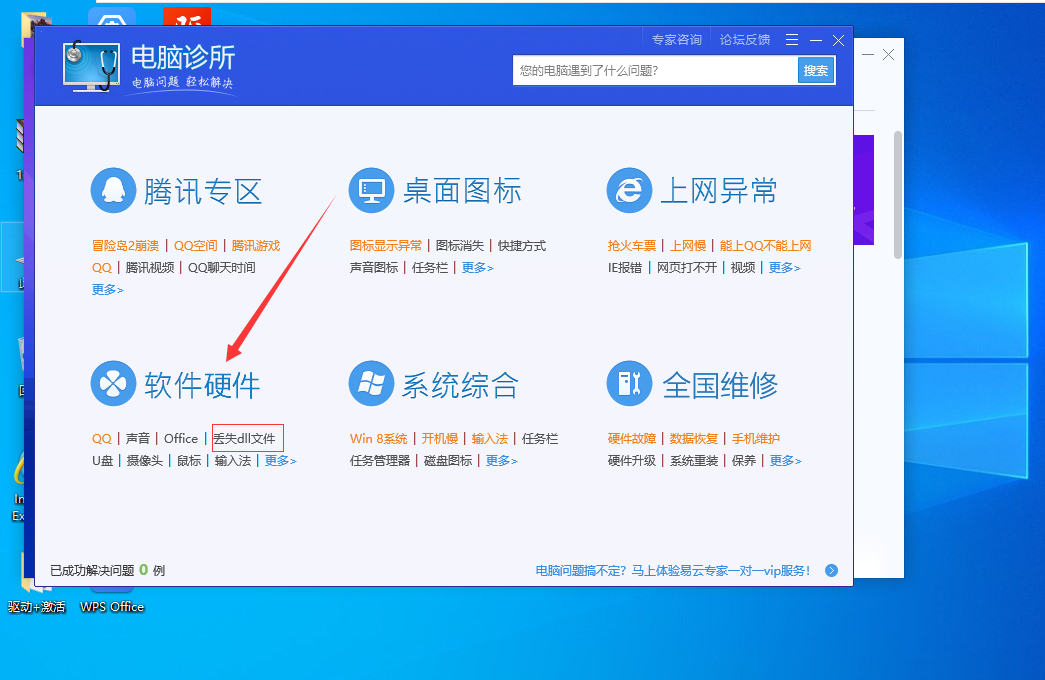Click the QQ link under 腾讯专区
Image resolution: width=1045 pixels, height=680 pixels.
102,268
